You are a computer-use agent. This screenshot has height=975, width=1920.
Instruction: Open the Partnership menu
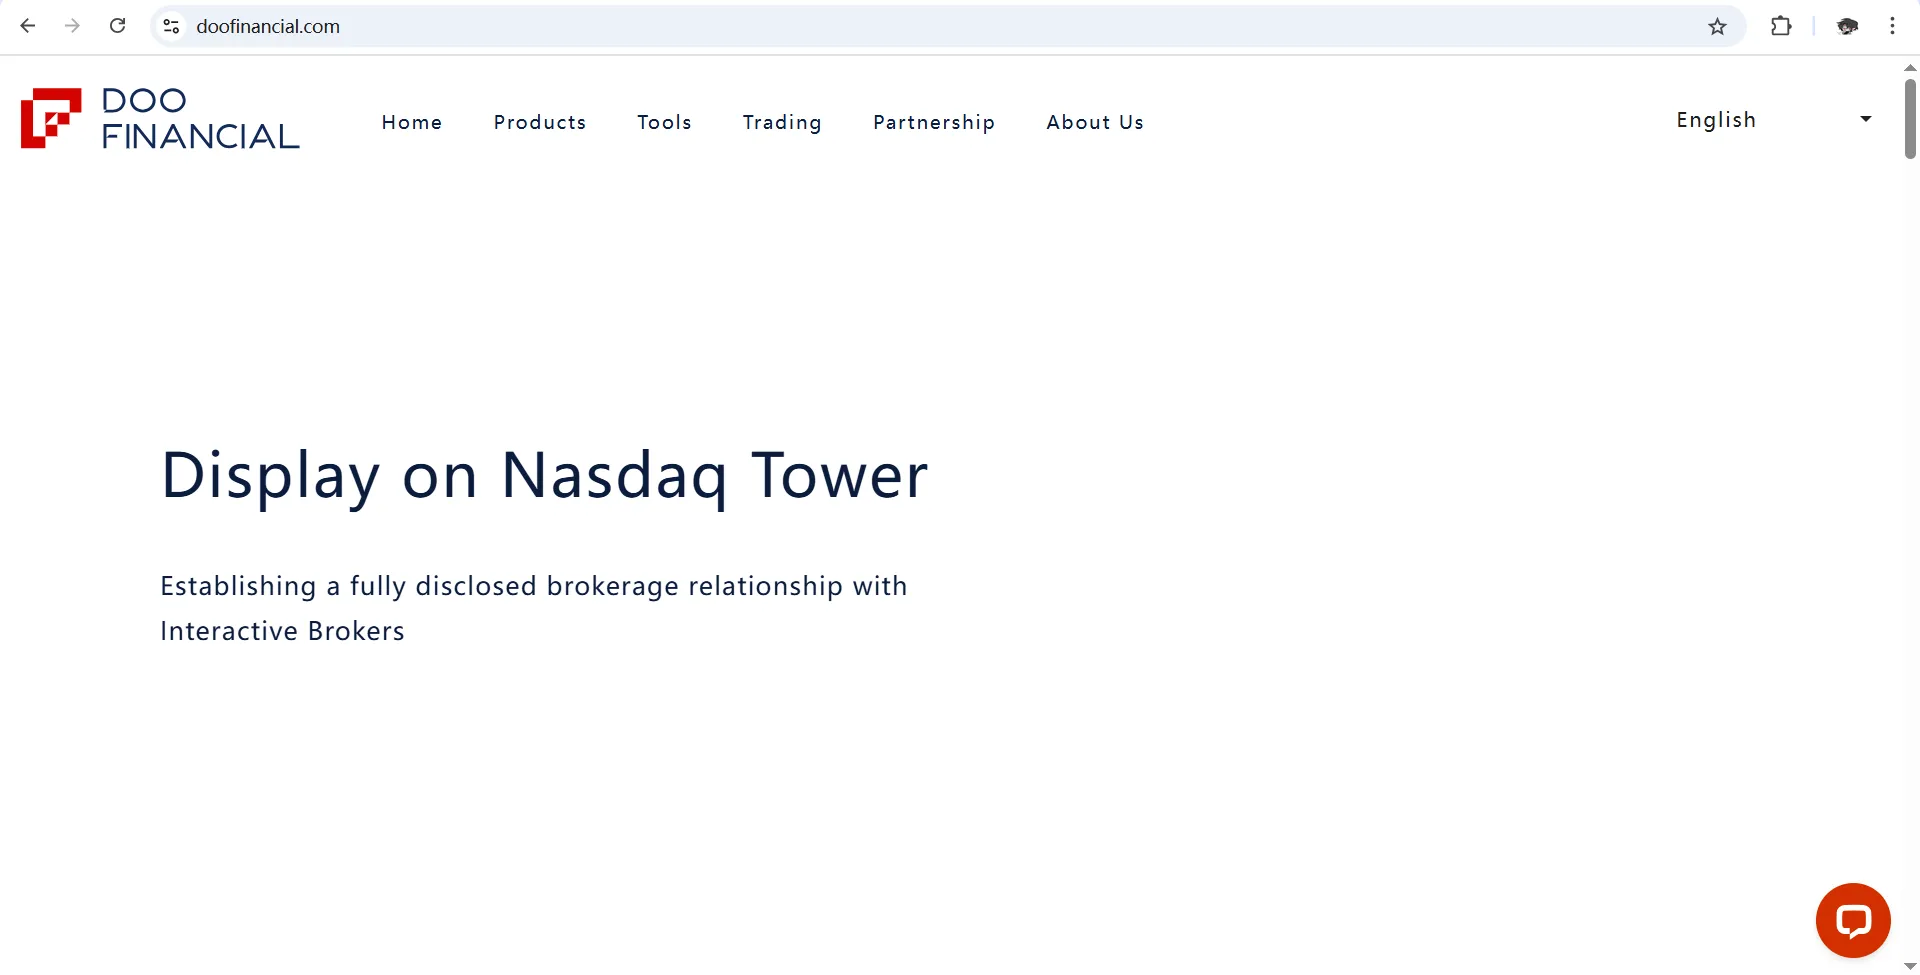[x=934, y=123]
